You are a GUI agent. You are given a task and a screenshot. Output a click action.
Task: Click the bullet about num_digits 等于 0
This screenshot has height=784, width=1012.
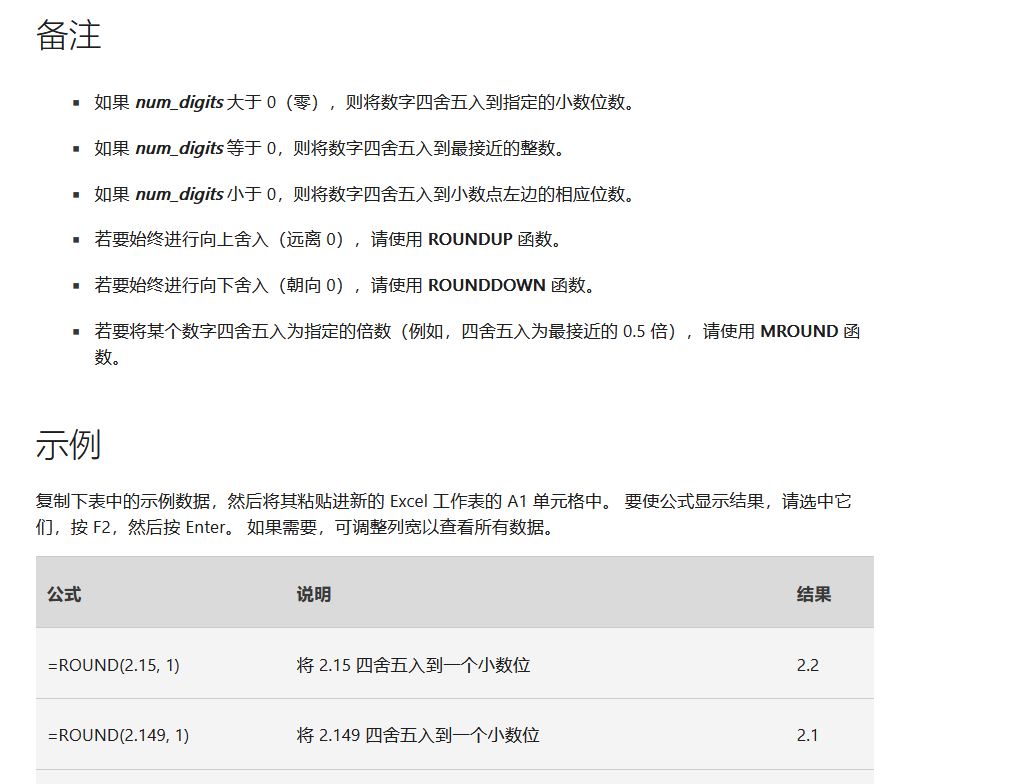(x=331, y=148)
